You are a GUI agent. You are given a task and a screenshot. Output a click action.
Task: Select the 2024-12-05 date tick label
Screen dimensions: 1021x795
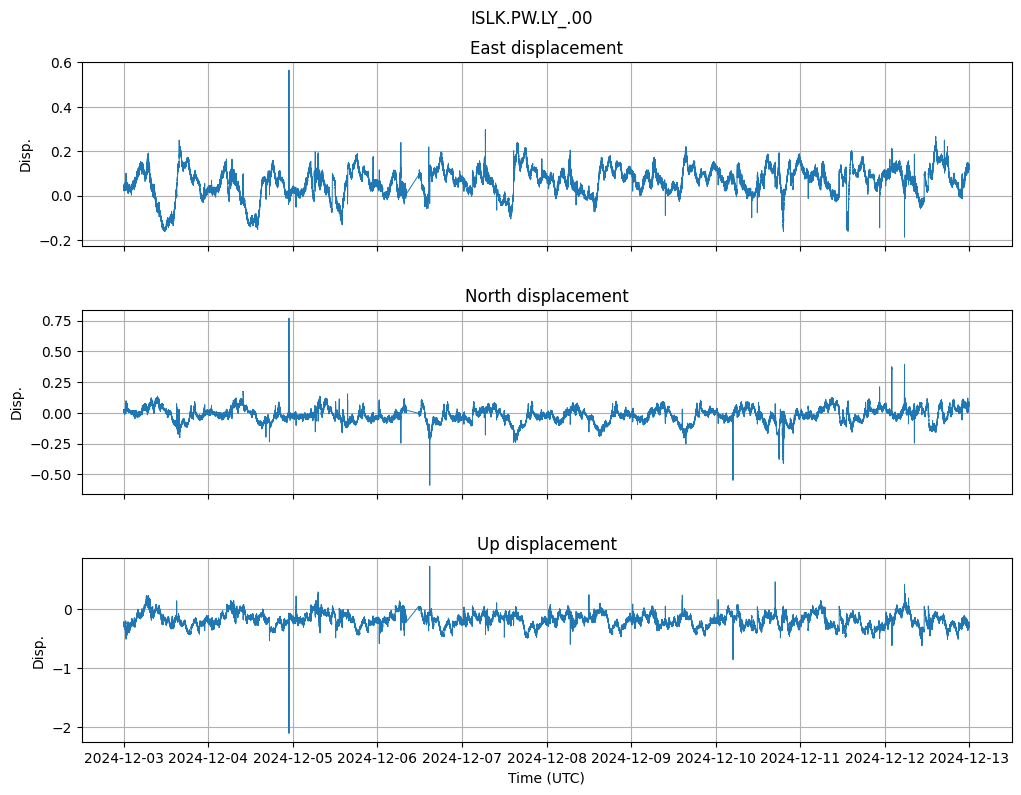[x=293, y=759]
